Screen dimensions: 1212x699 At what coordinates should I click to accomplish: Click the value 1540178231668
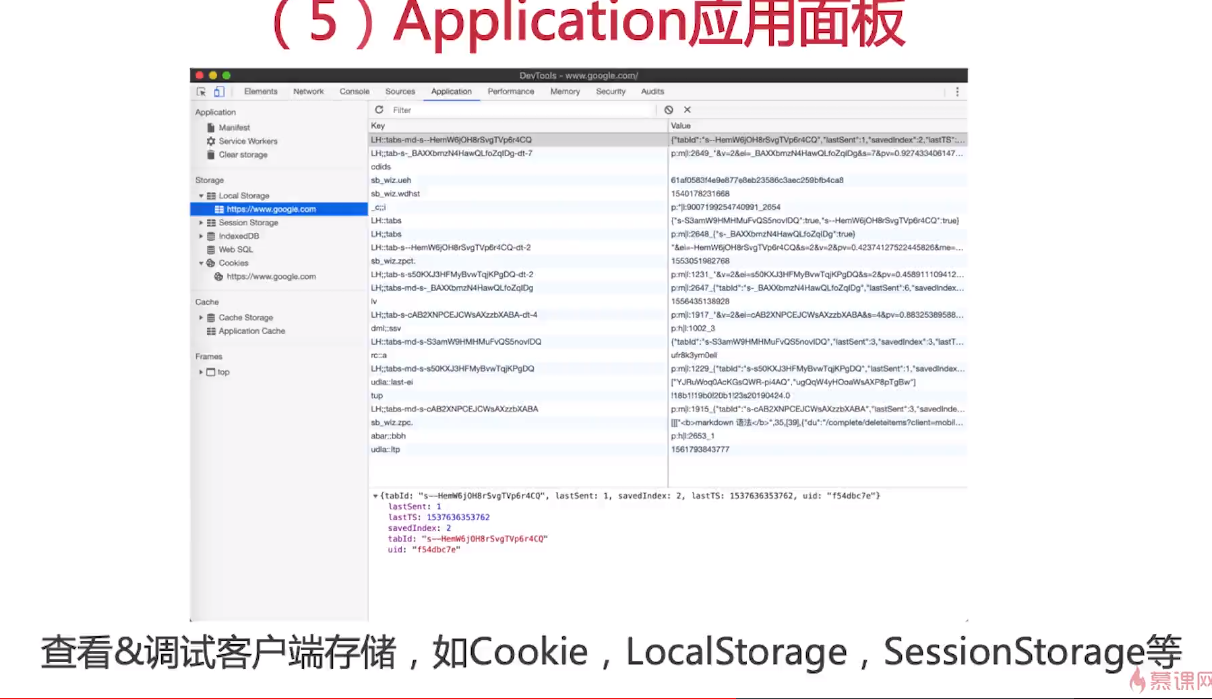(x=700, y=193)
